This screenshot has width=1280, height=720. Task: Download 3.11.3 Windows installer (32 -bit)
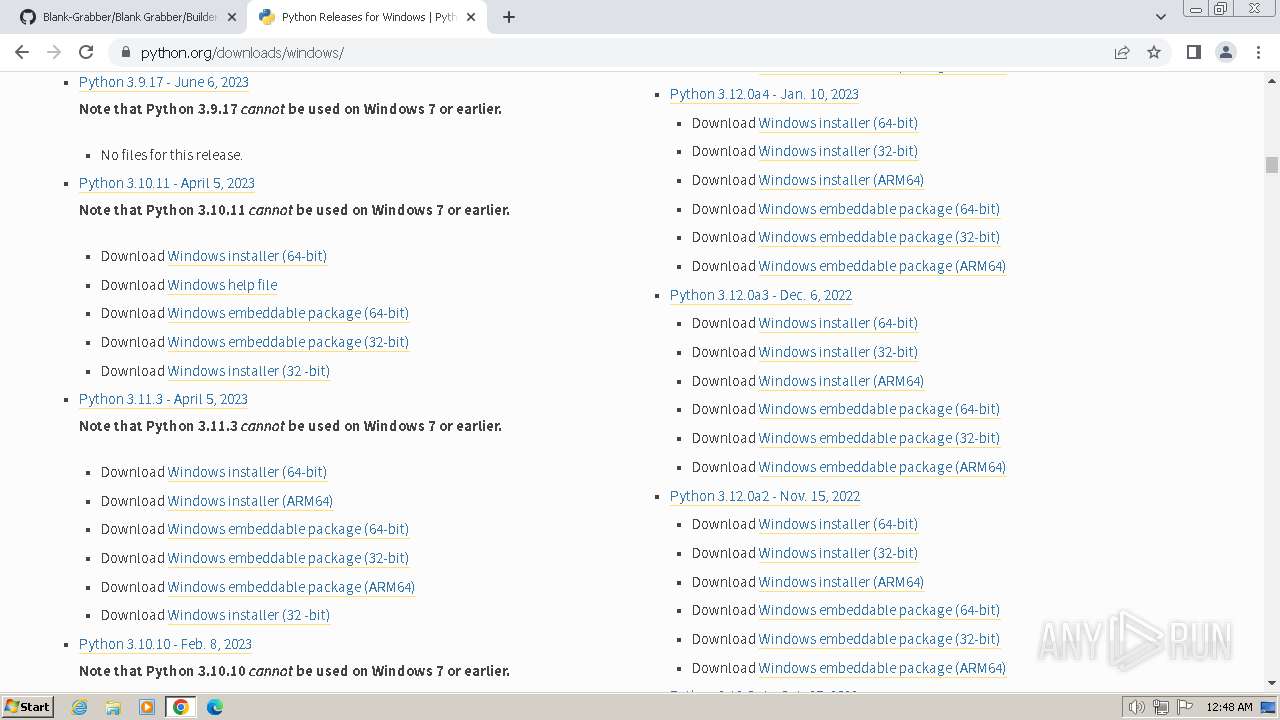tap(249, 615)
